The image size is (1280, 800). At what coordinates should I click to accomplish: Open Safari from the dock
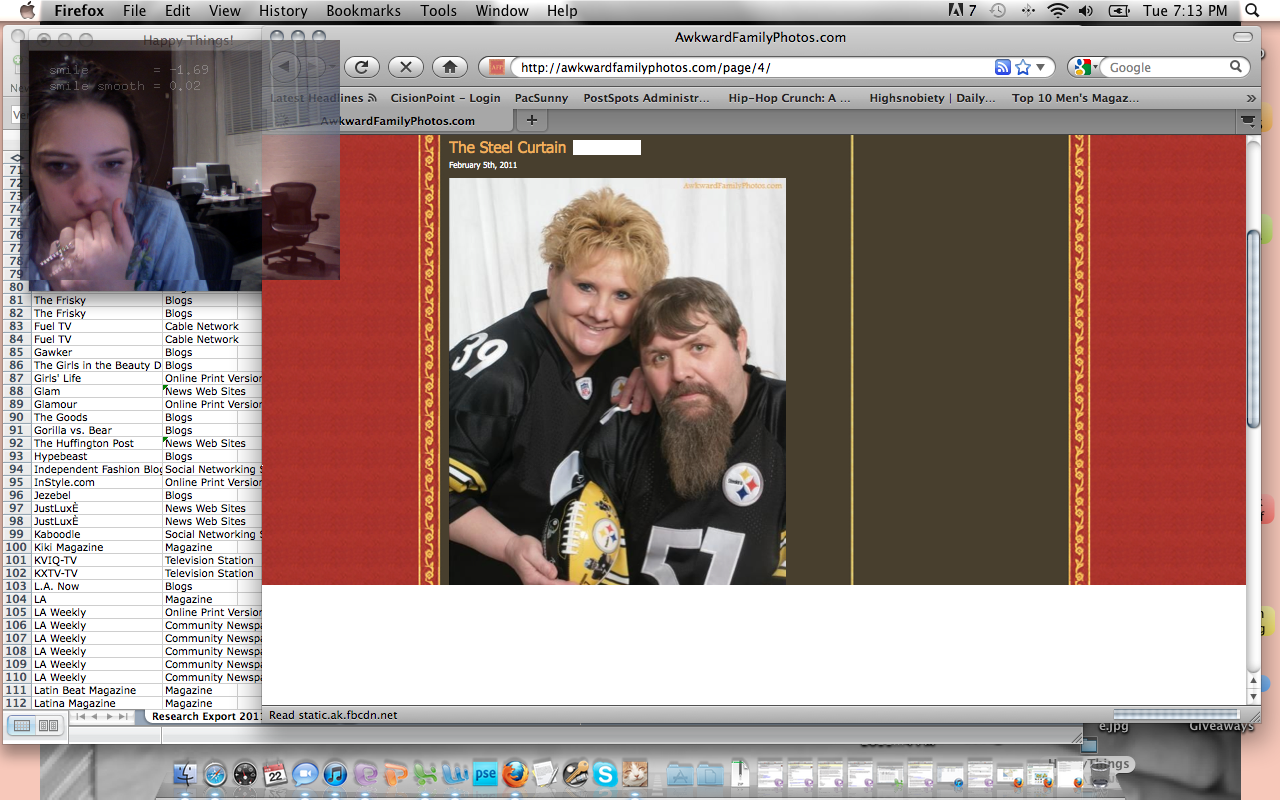click(215, 773)
